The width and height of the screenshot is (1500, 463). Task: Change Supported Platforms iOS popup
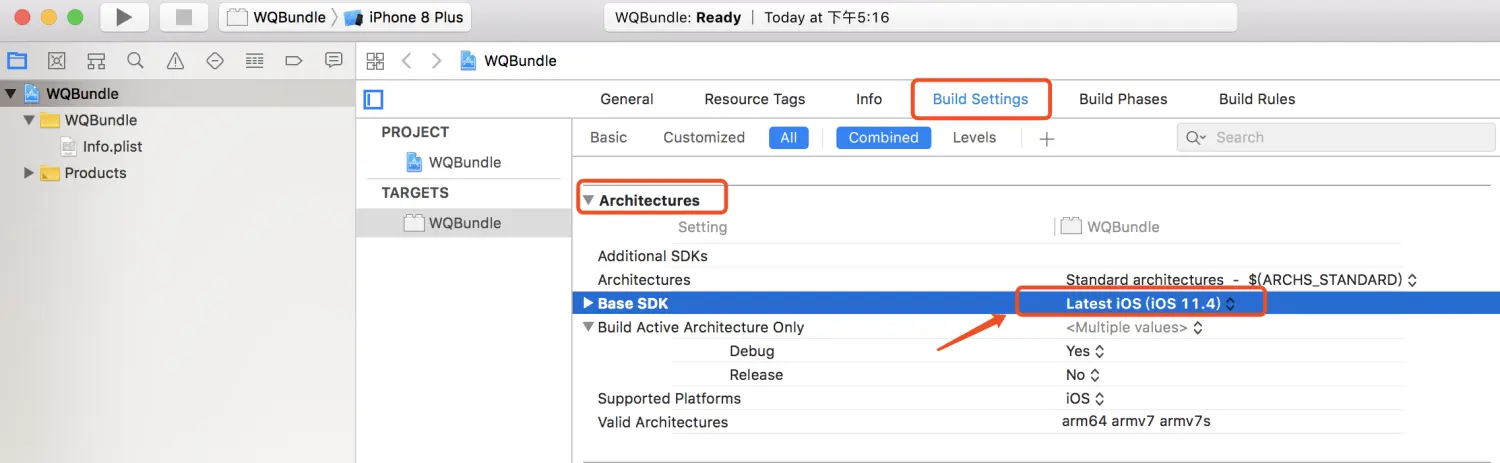[1085, 398]
